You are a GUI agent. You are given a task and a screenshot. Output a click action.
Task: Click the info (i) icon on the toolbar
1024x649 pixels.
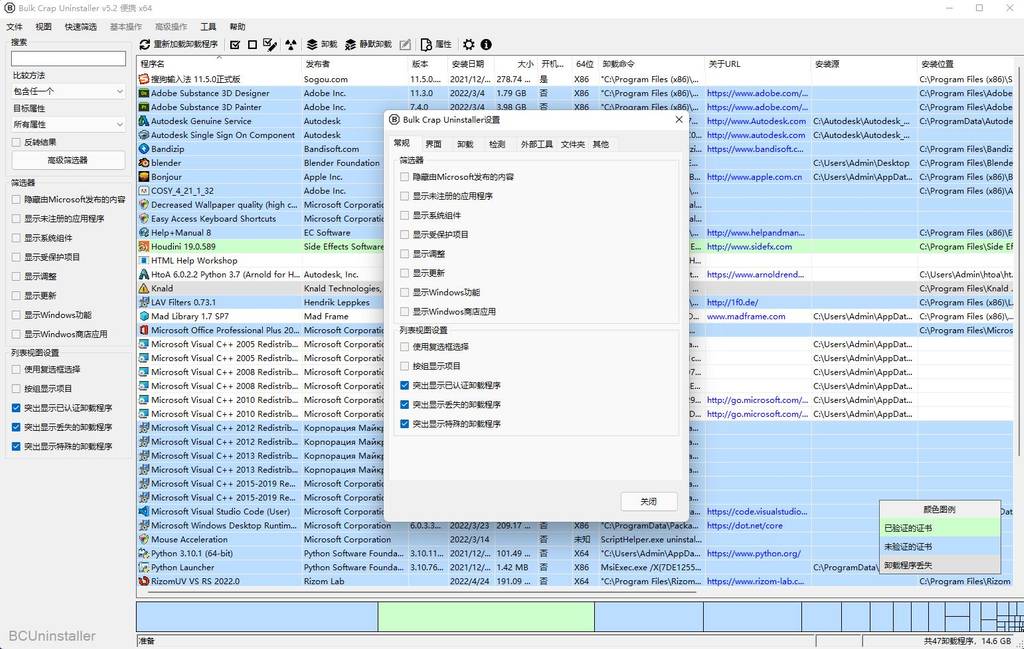[486, 44]
